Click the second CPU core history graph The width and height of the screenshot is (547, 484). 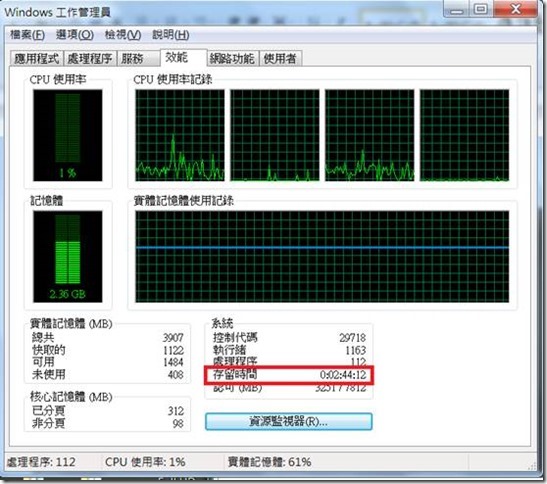pos(275,135)
